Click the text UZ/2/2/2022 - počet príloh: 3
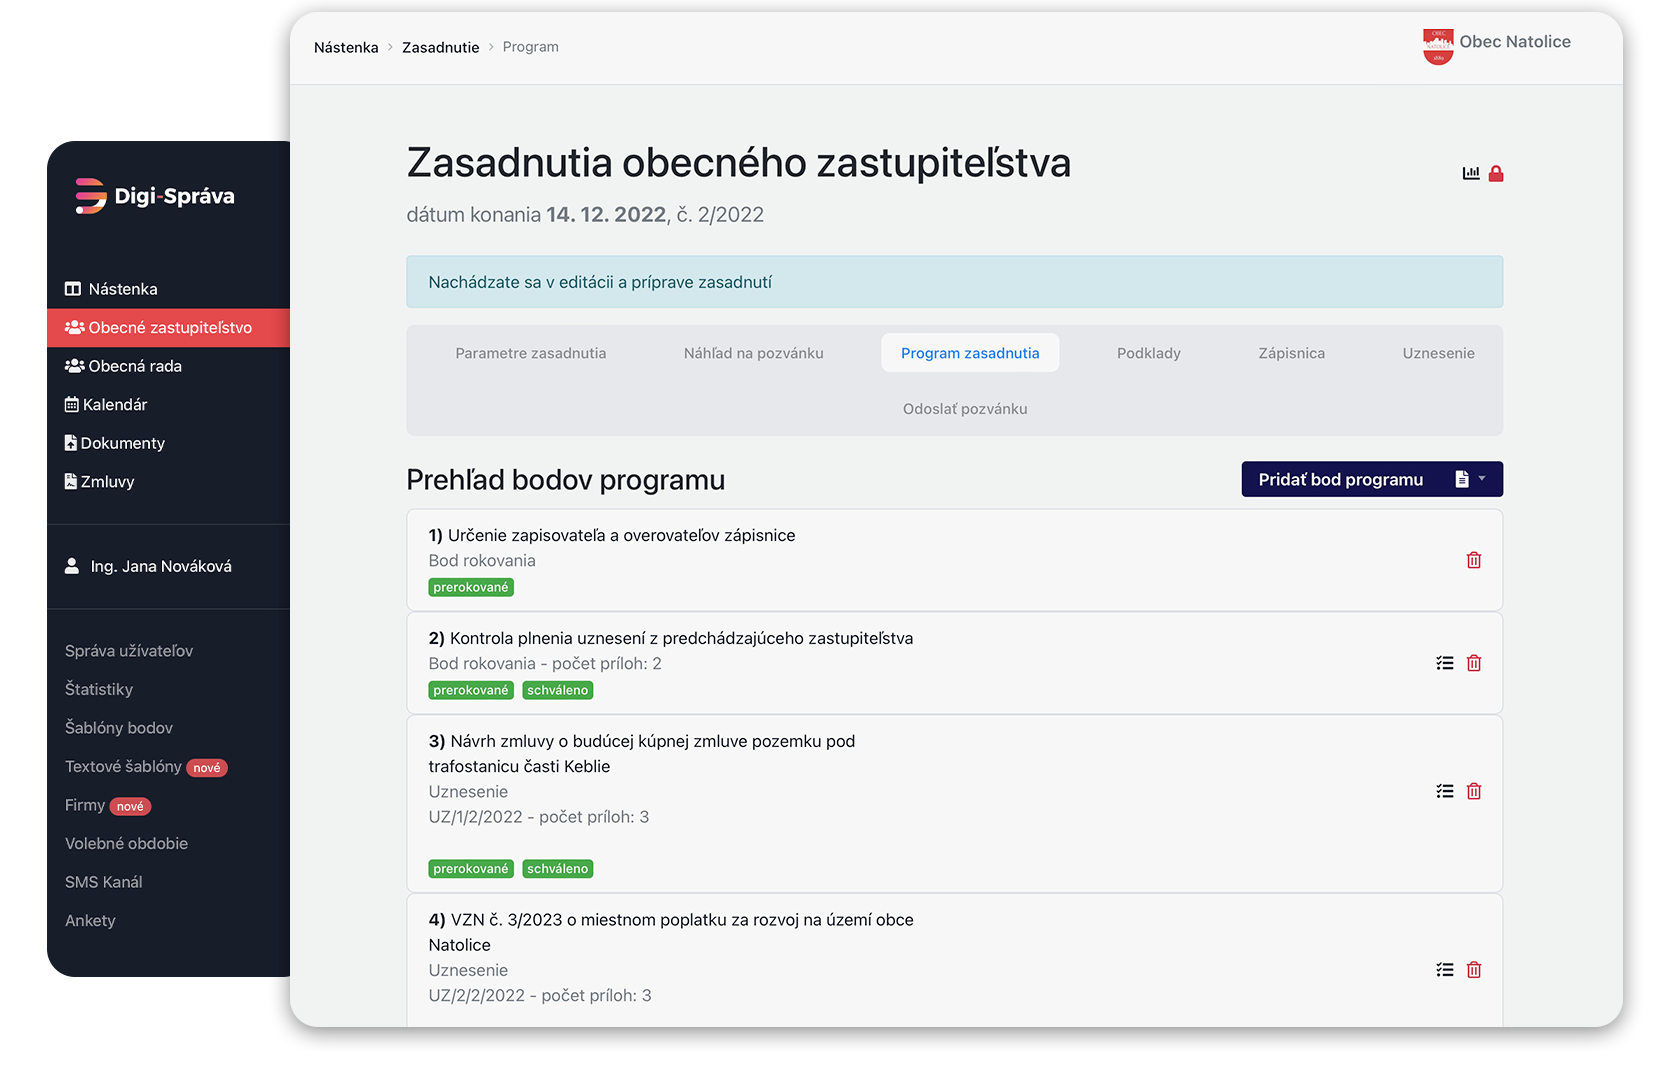 [x=540, y=996]
